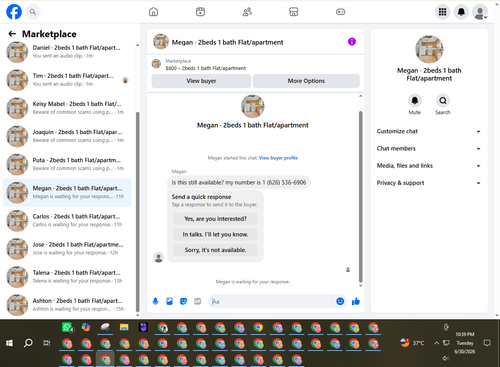Mute the Megan conversation

(415, 100)
